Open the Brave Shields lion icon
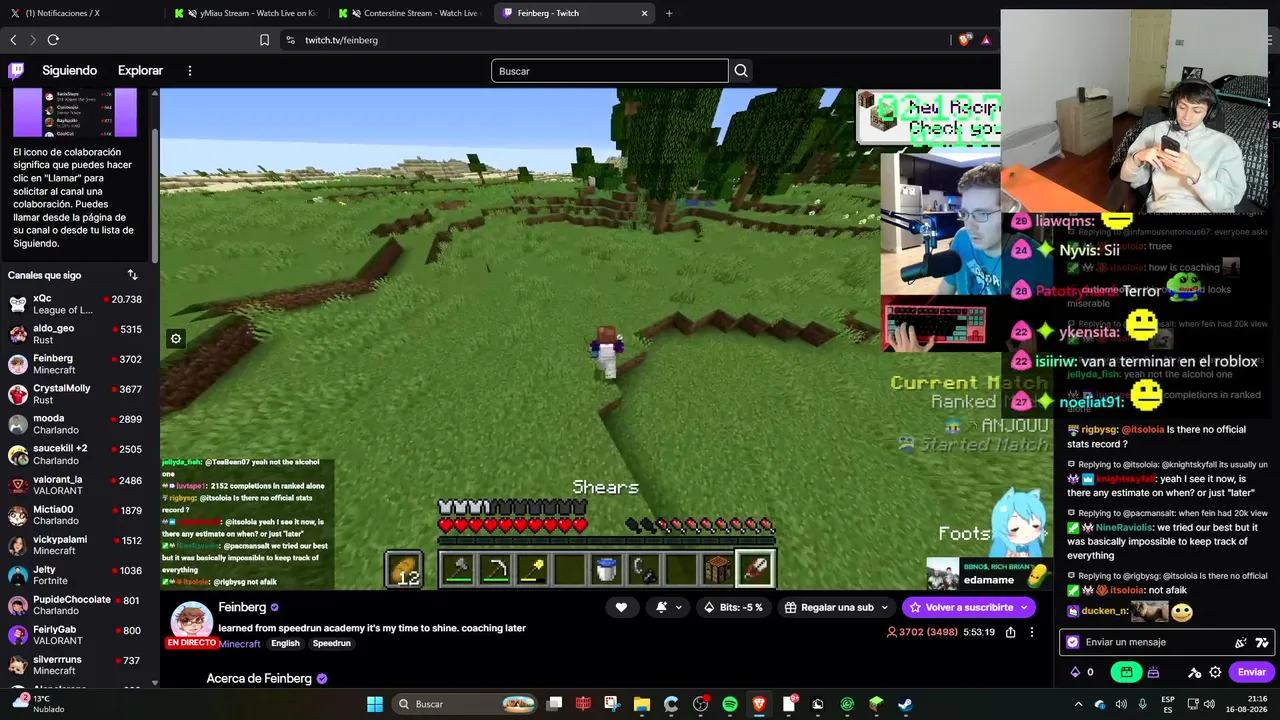 [964, 40]
